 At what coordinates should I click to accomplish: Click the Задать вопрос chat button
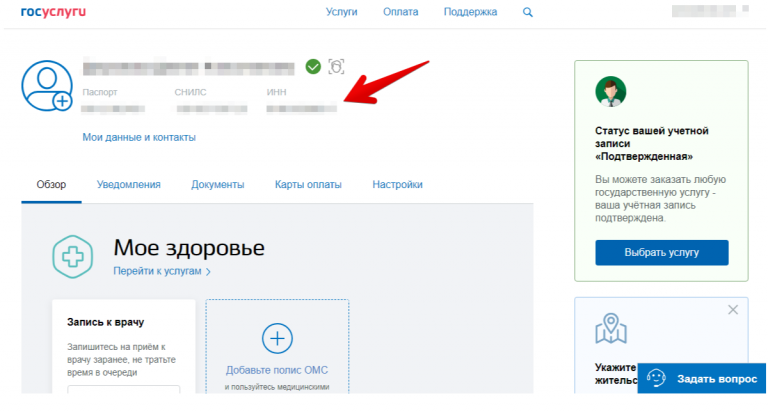click(x=701, y=377)
